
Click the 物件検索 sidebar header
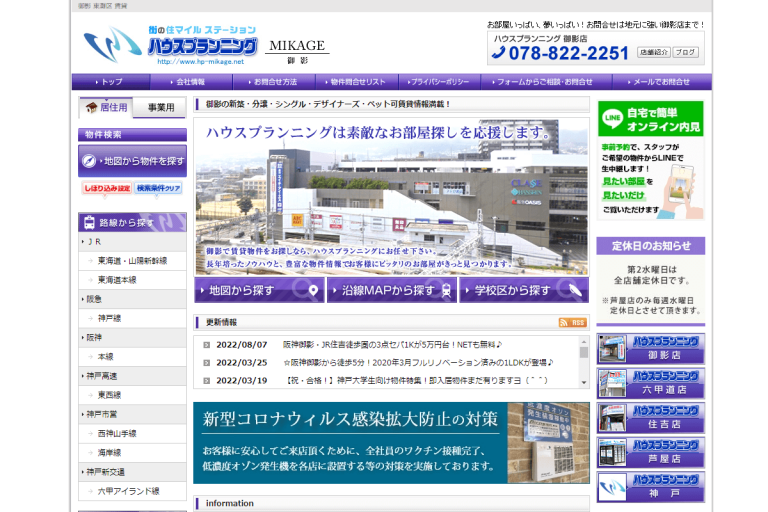point(132,135)
